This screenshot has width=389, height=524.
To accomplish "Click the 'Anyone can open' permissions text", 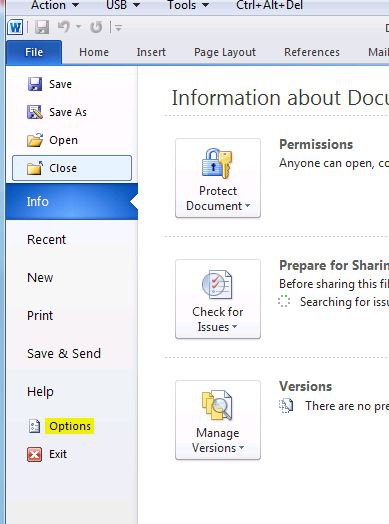I will click(334, 163).
